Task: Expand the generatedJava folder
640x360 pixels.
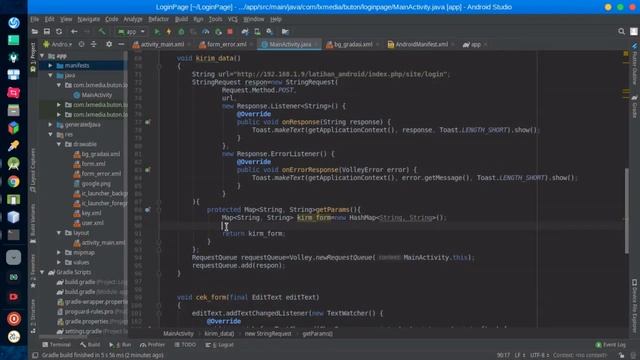Action: [50, 124]
